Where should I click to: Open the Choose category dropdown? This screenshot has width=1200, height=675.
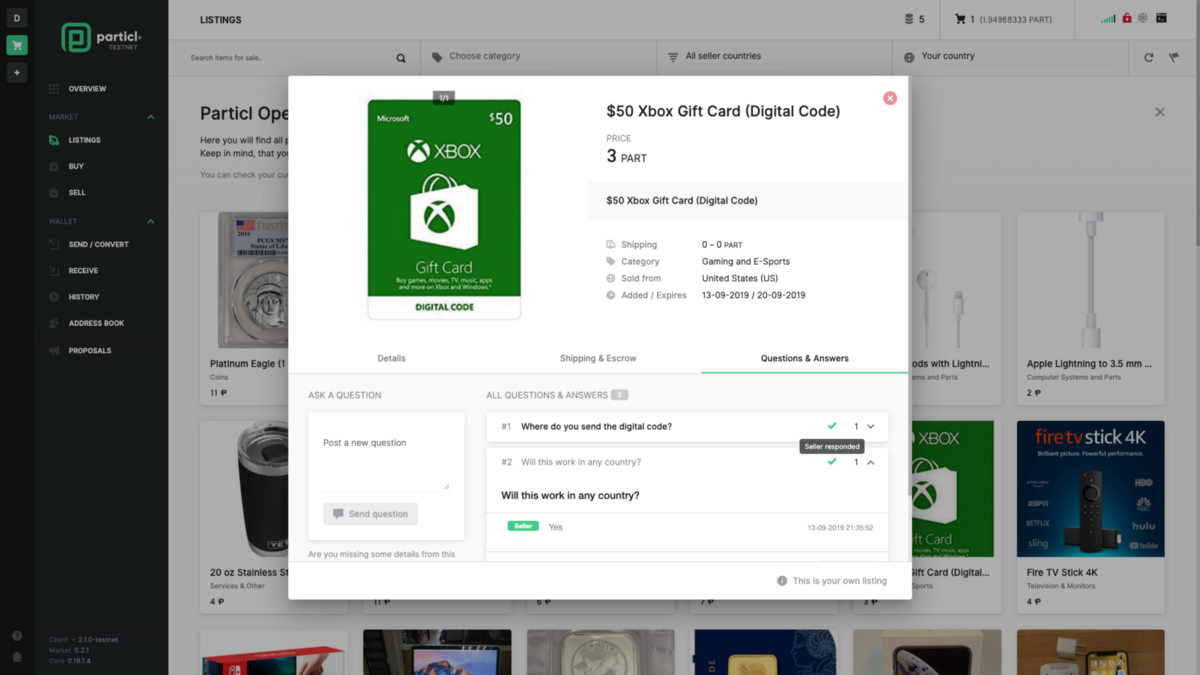coord(539,57)
